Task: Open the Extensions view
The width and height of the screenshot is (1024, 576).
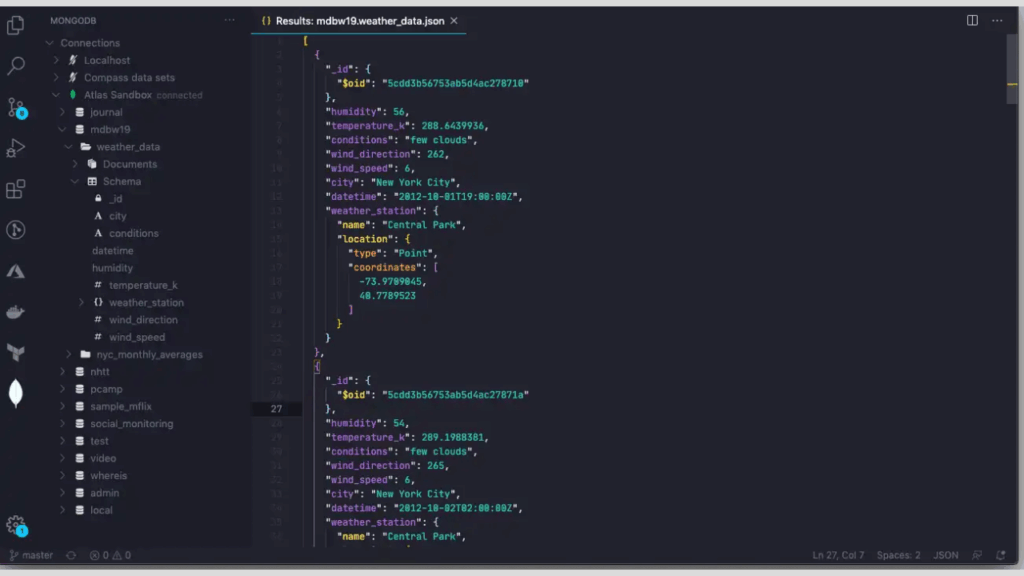Action: click(x=14, y=189)
